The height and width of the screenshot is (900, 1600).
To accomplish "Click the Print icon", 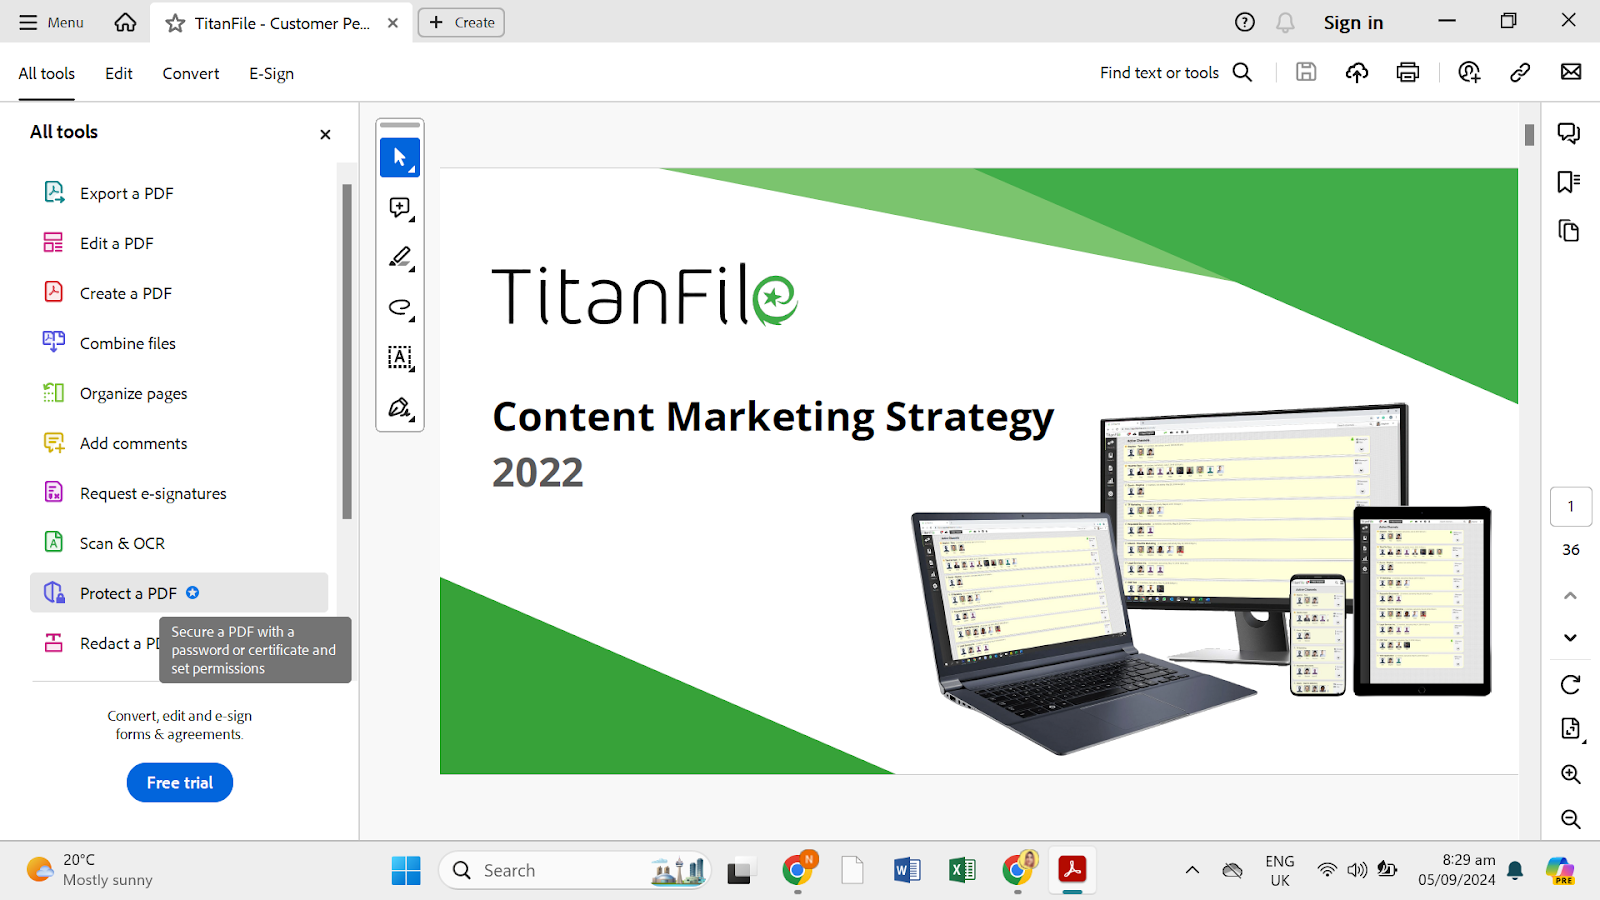I will (x=1408, y=72).
